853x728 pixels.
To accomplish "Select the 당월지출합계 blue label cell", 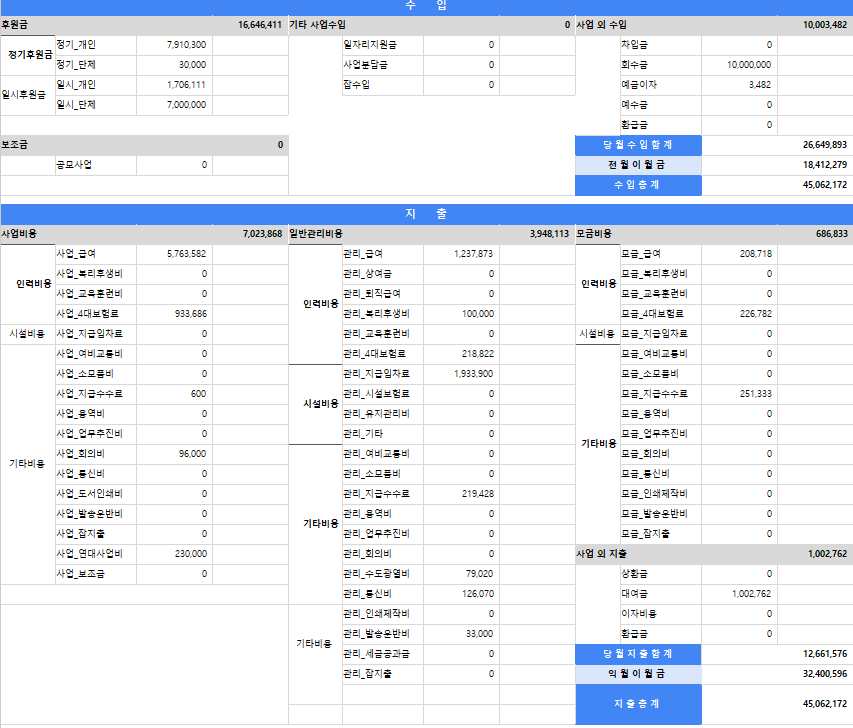I will (x=638, y=654).
